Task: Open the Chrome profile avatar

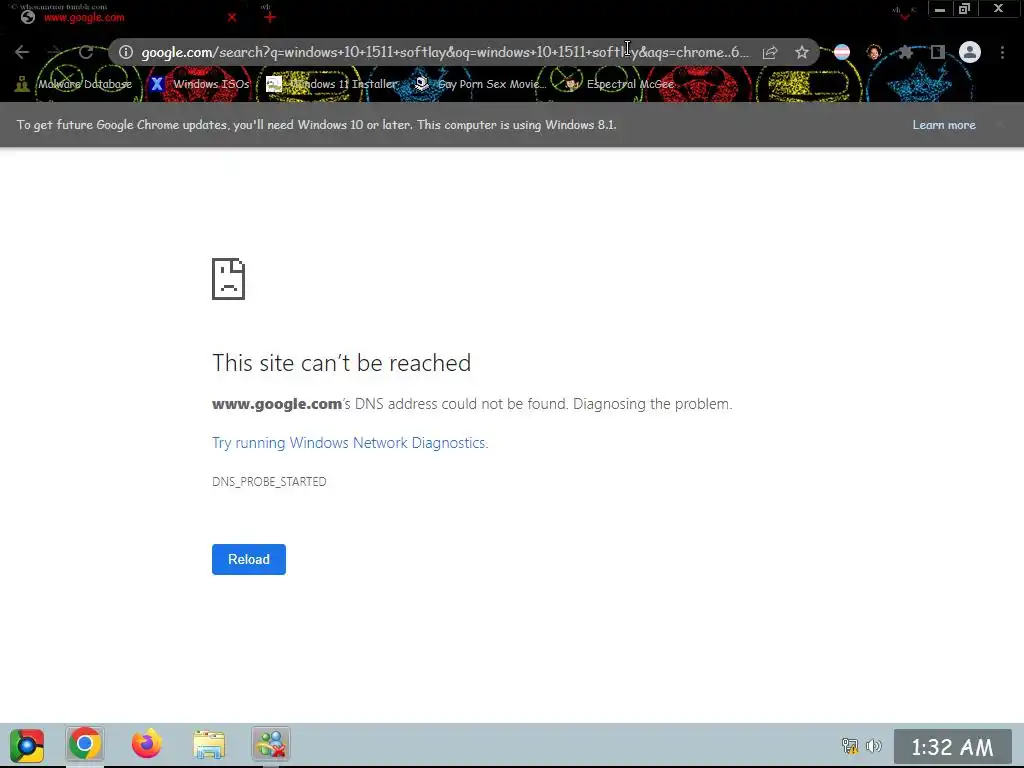Action: point(970,52)
